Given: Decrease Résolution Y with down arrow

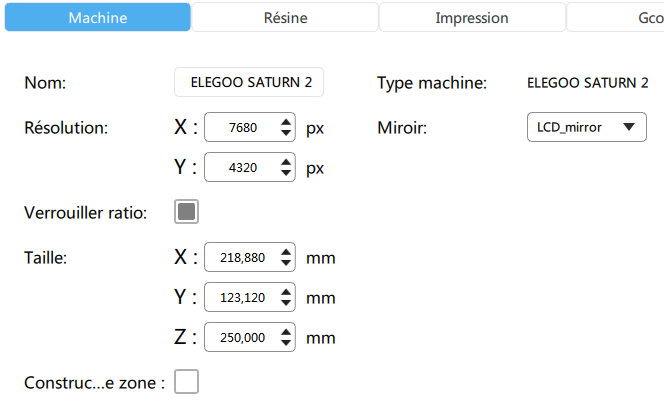Looking at the screenshot, I should click(286, 174).
